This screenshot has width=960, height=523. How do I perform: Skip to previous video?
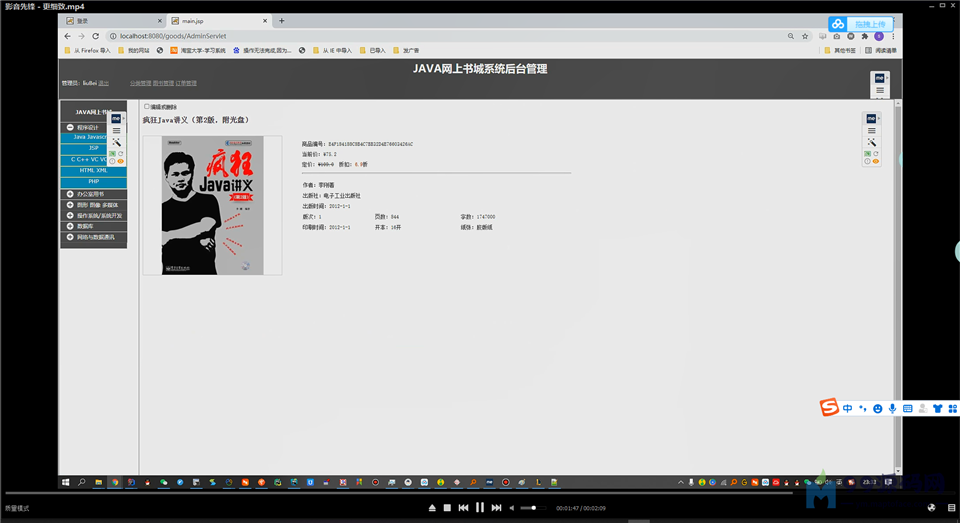(x=463, y=508)
